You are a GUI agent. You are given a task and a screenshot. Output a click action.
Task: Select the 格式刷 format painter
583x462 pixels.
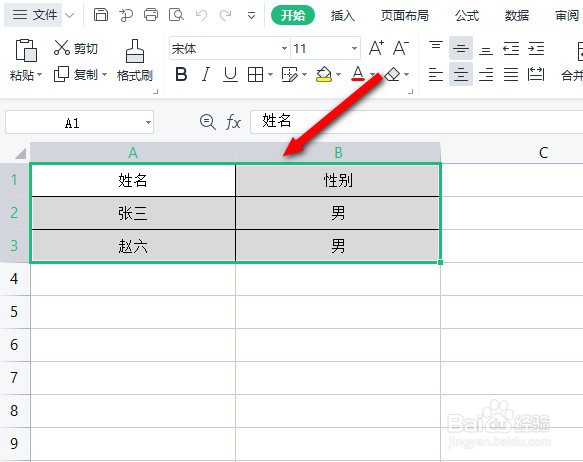click(135, 60)
